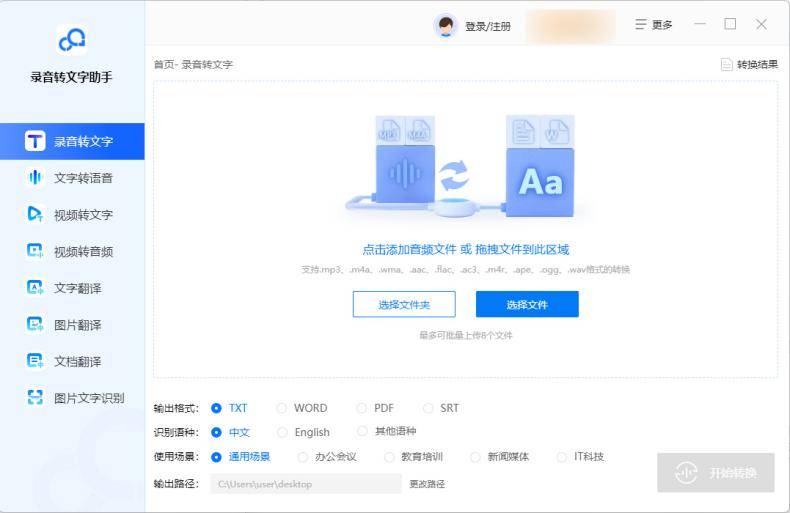Click the 首页 breadcrumb
Image resolution: width=790 pixels, height=513 pixels.
pyautogui.click(x=164, y=65)
